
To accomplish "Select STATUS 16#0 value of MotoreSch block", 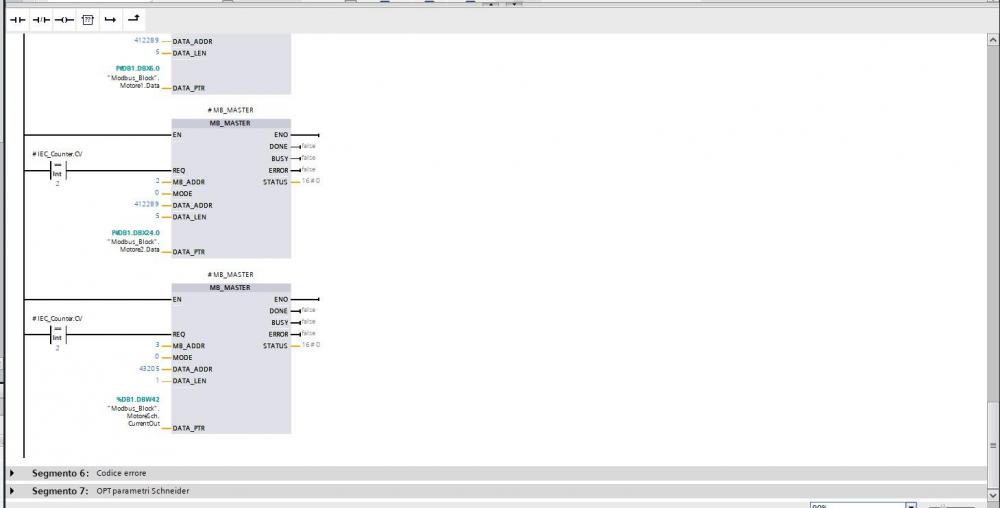I will click(x=311, y=345).
